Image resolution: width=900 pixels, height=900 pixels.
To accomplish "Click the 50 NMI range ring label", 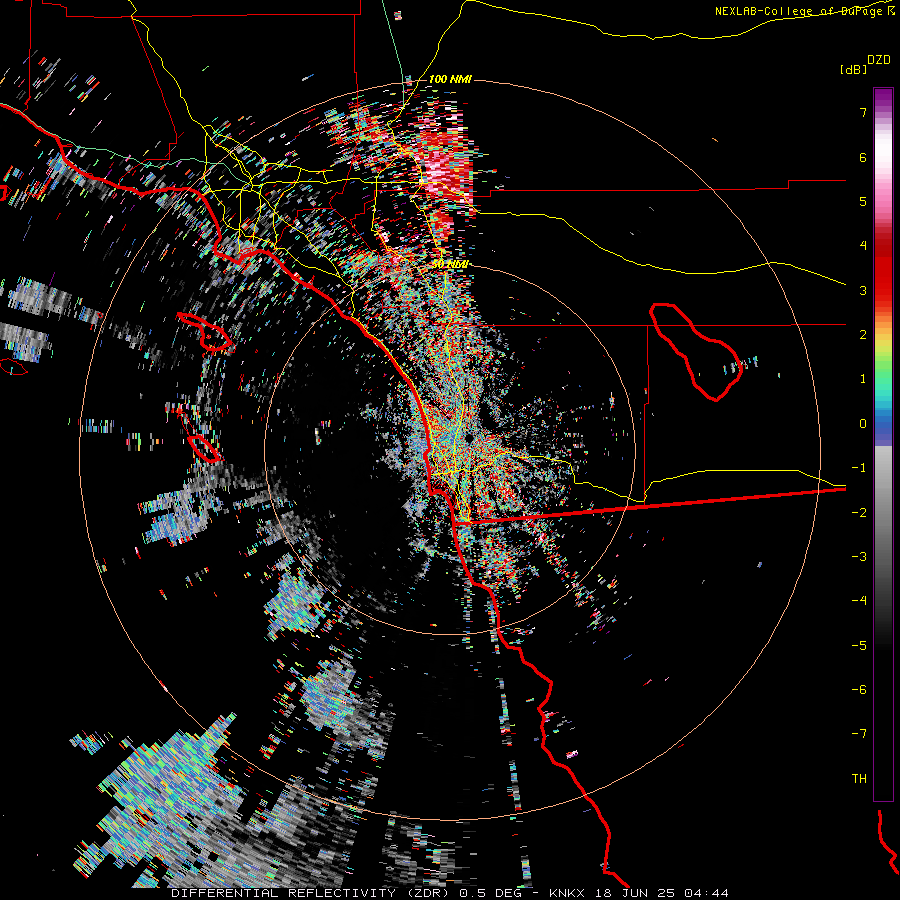I will (451, 264).
